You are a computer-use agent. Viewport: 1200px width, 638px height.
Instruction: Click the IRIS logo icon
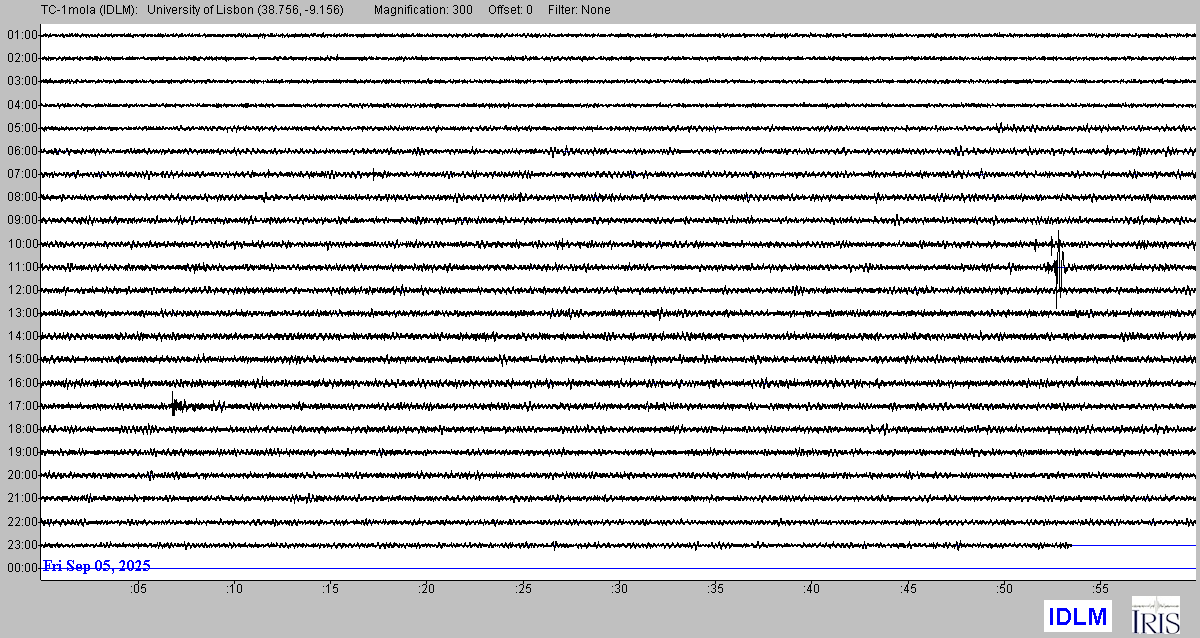tap(1155, 615)
